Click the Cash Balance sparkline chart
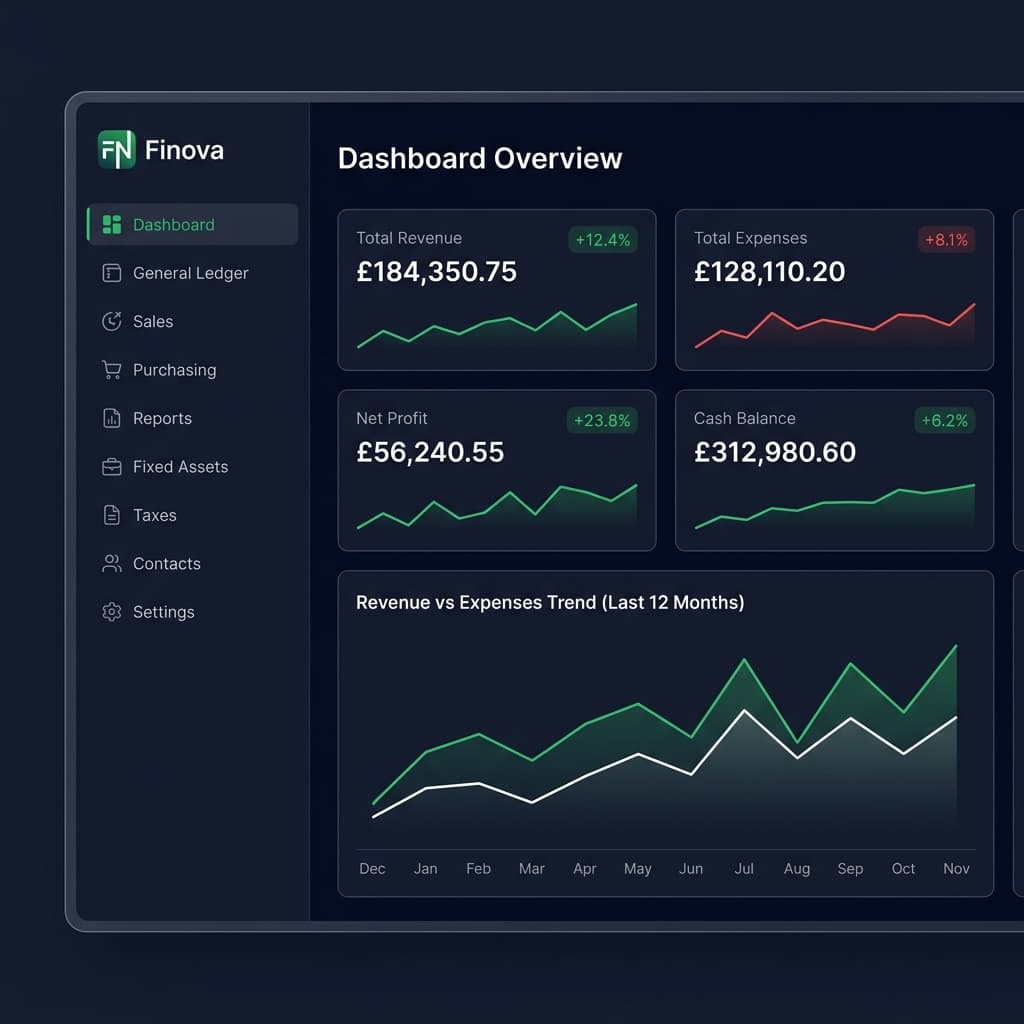Screen dimensions: 1024x1024 pos(835,506)
